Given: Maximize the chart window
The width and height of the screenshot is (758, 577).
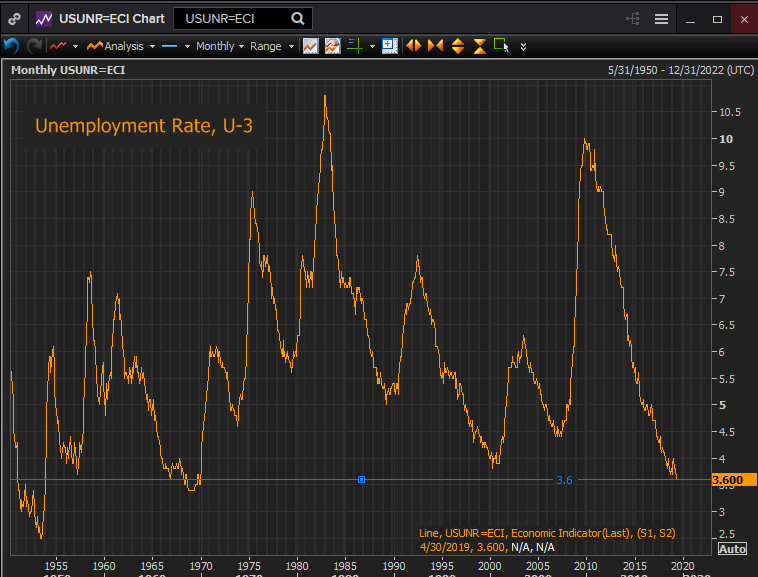Looking at the screenshot, I should [717, 19].
